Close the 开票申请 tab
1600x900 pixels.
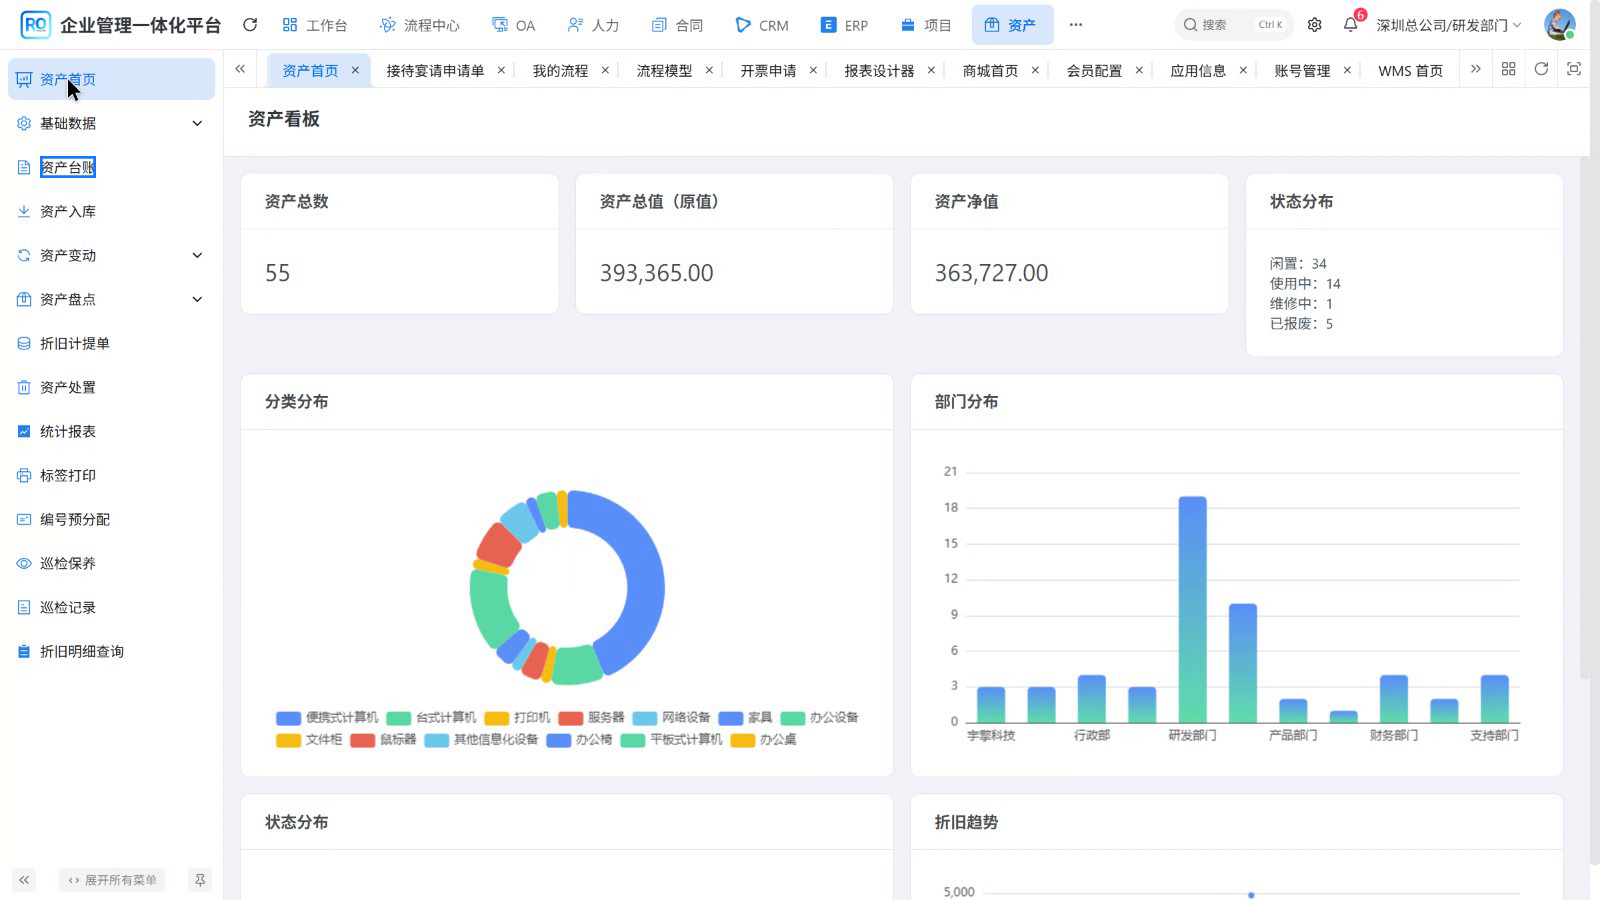[x=813, y=70]
